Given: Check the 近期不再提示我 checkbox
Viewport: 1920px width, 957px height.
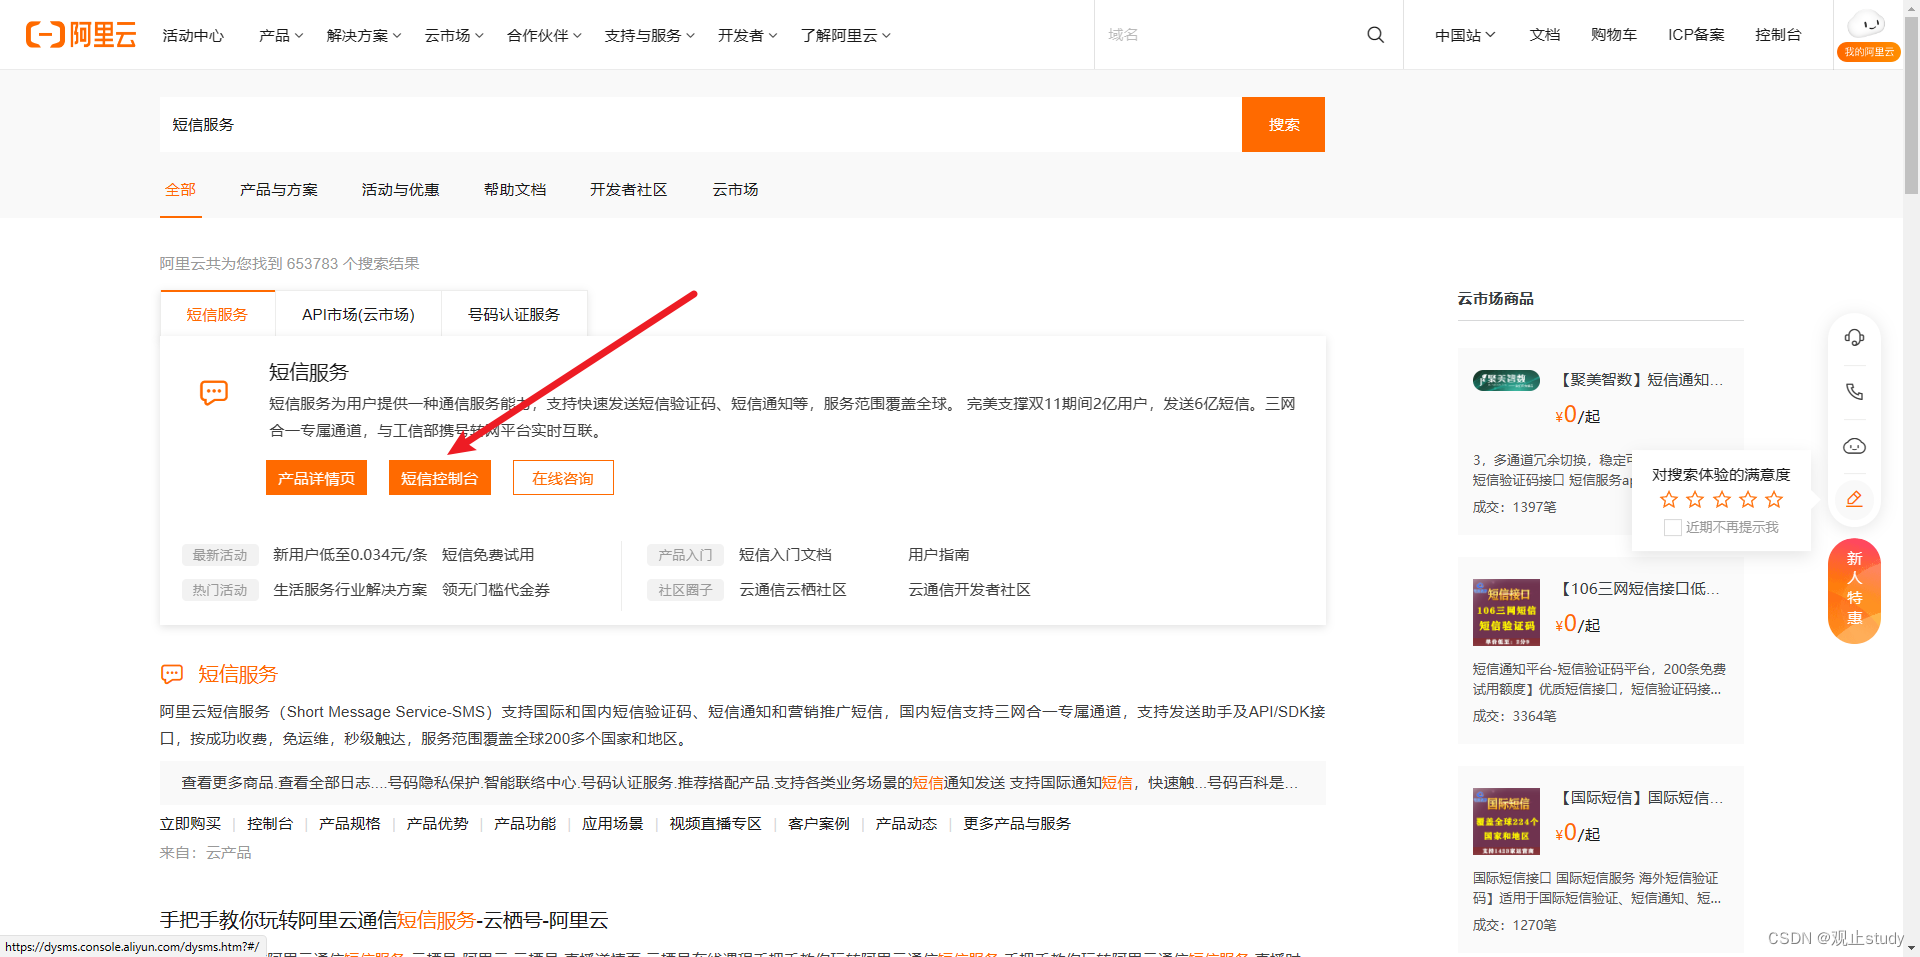Looking at the screenshot, I should click(1672, 527).
